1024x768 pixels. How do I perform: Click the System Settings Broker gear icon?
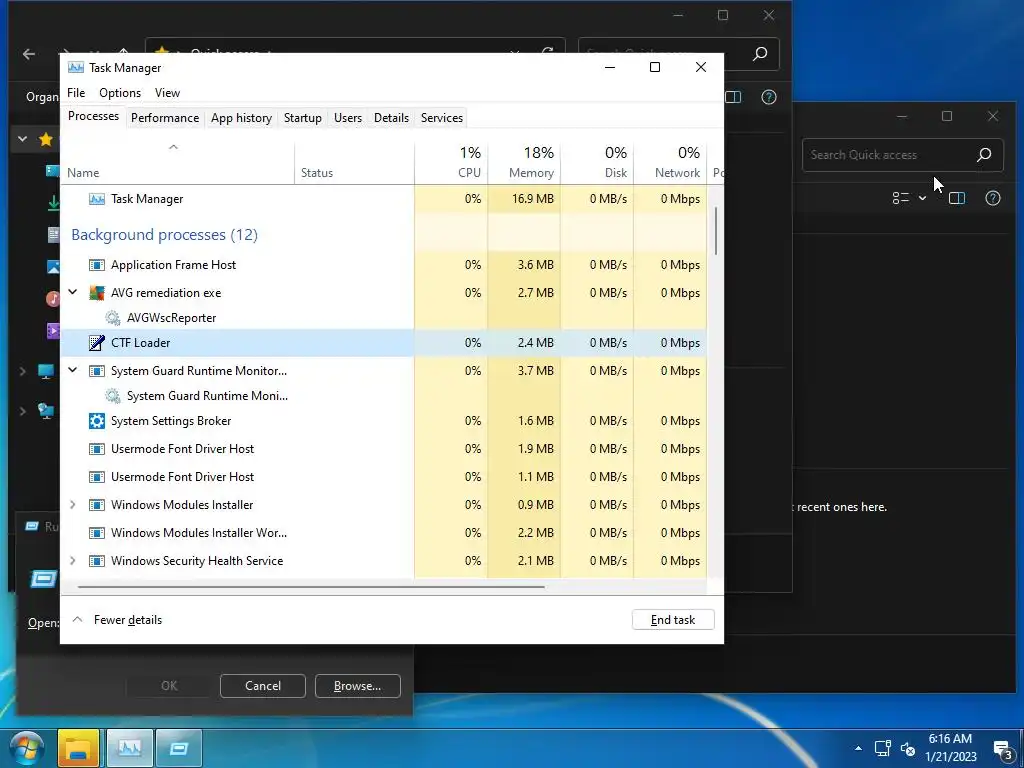(x=97, y=421)
